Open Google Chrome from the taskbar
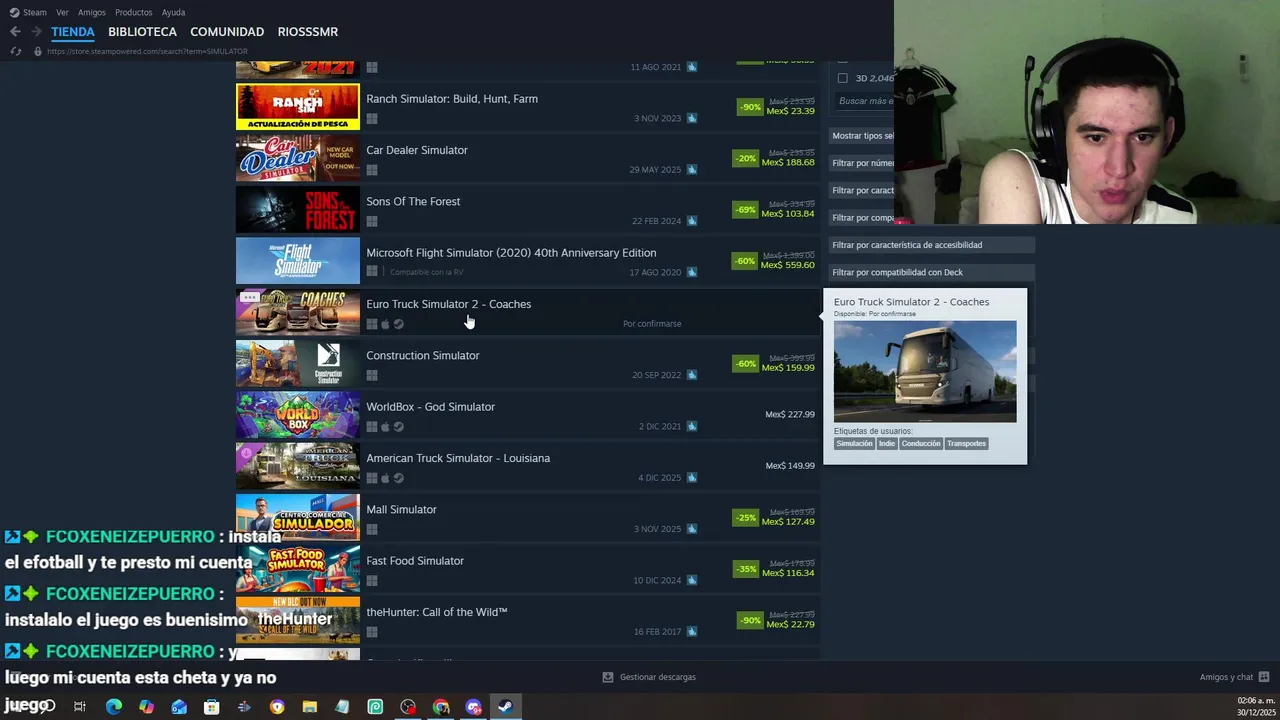 click(x=441, y=707)
